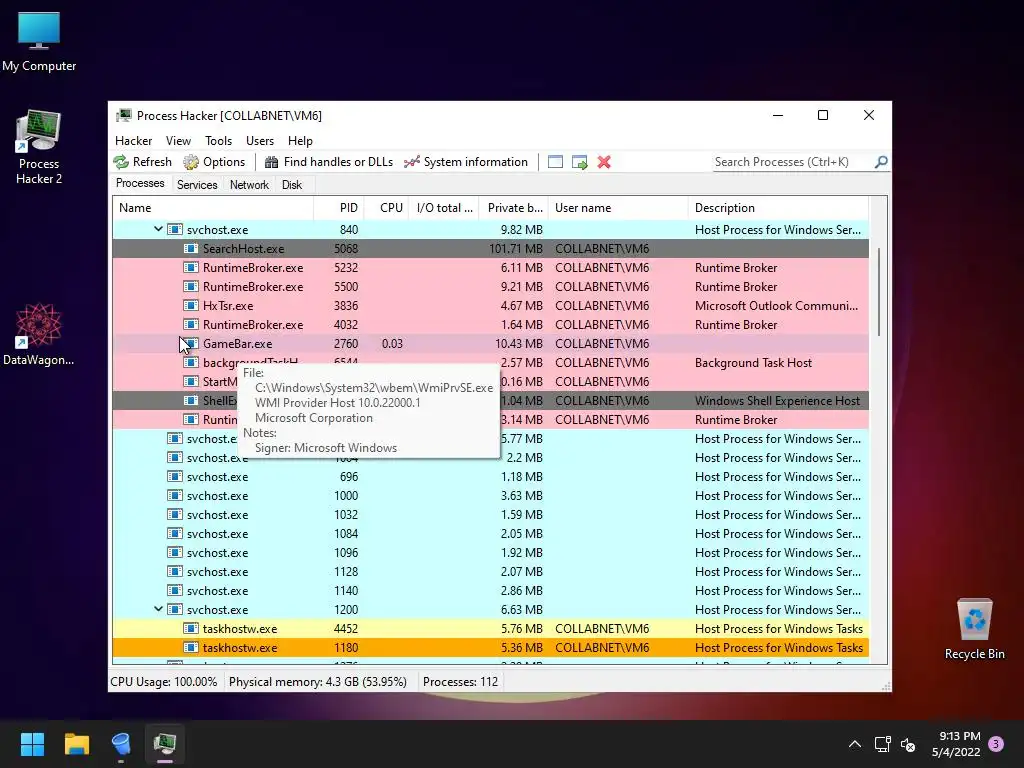Image resolution: width=1024 pixels, height=768 pixels.
Task: Click the 101.71 MB private bytes value
Action: [516, 248]
